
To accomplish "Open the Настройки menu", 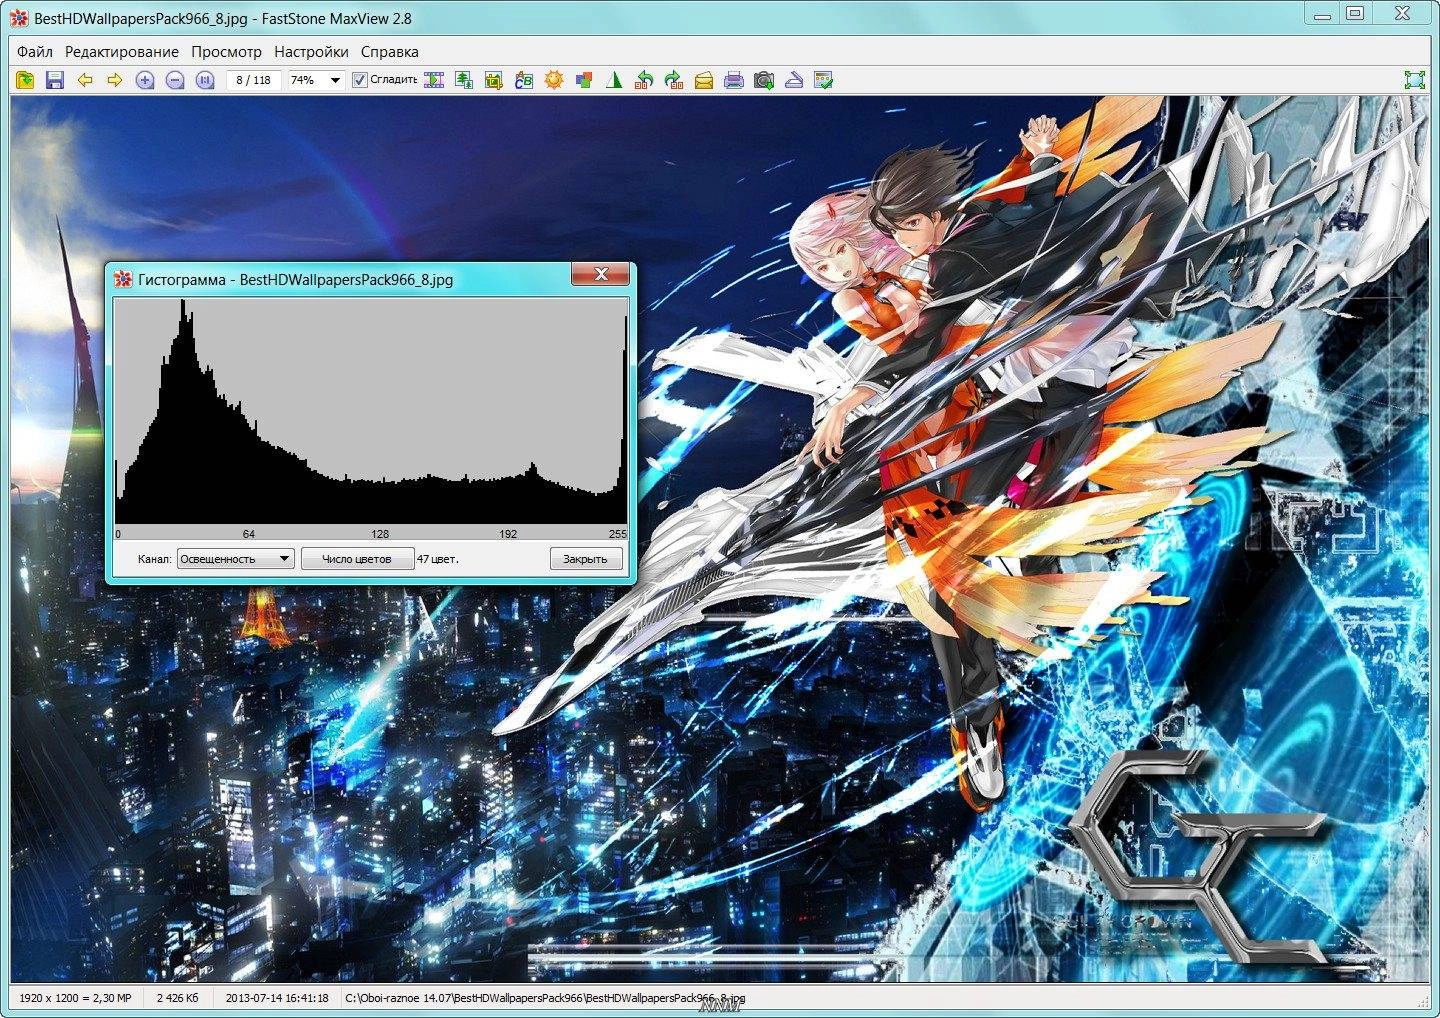I will [311, 52].
